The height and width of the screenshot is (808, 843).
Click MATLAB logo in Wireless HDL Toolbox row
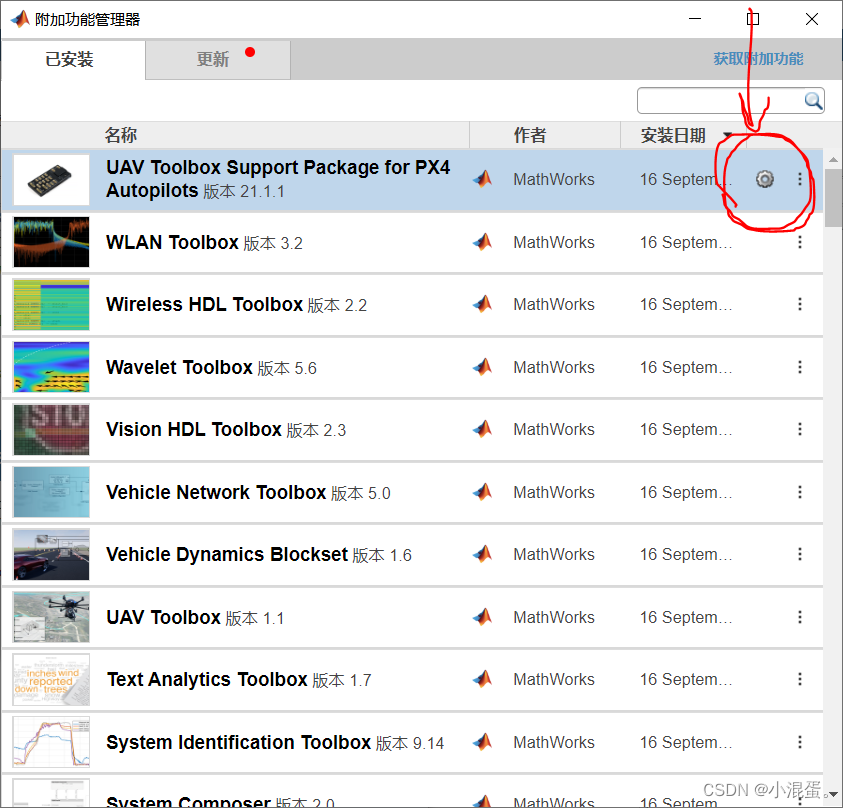coord(483,304)
